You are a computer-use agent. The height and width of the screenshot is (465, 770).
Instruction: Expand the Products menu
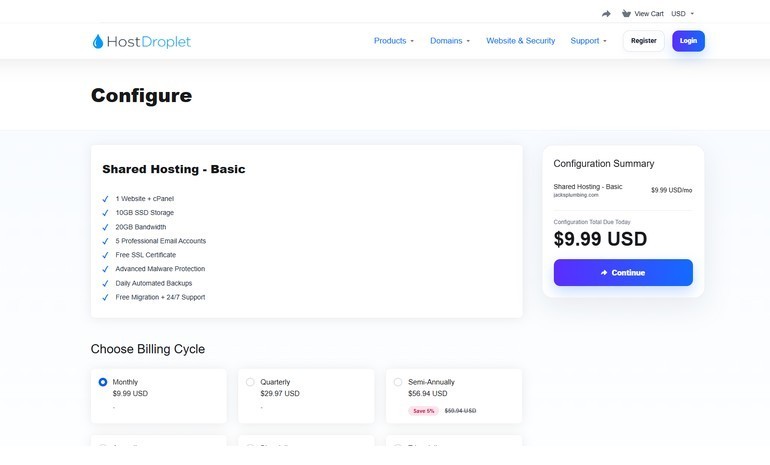394,41
